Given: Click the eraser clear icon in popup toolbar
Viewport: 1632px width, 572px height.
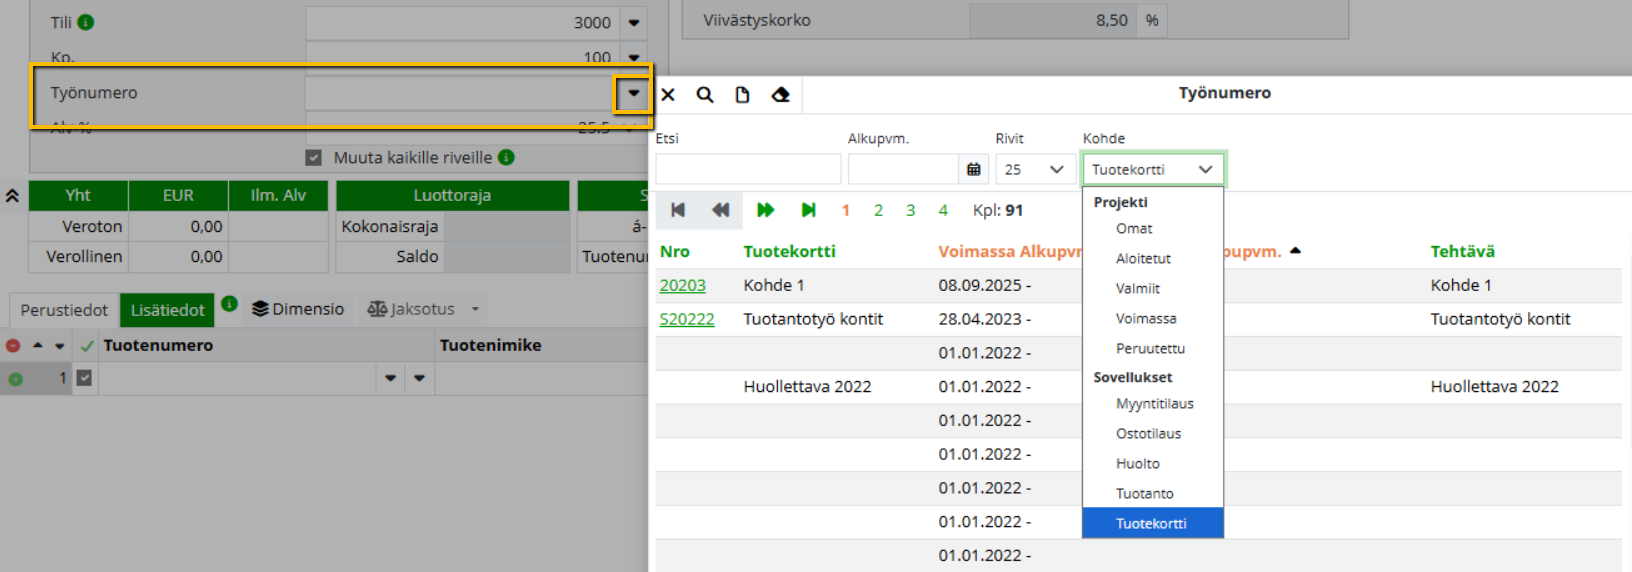Looking at the screenshot, I should [780, 95].
